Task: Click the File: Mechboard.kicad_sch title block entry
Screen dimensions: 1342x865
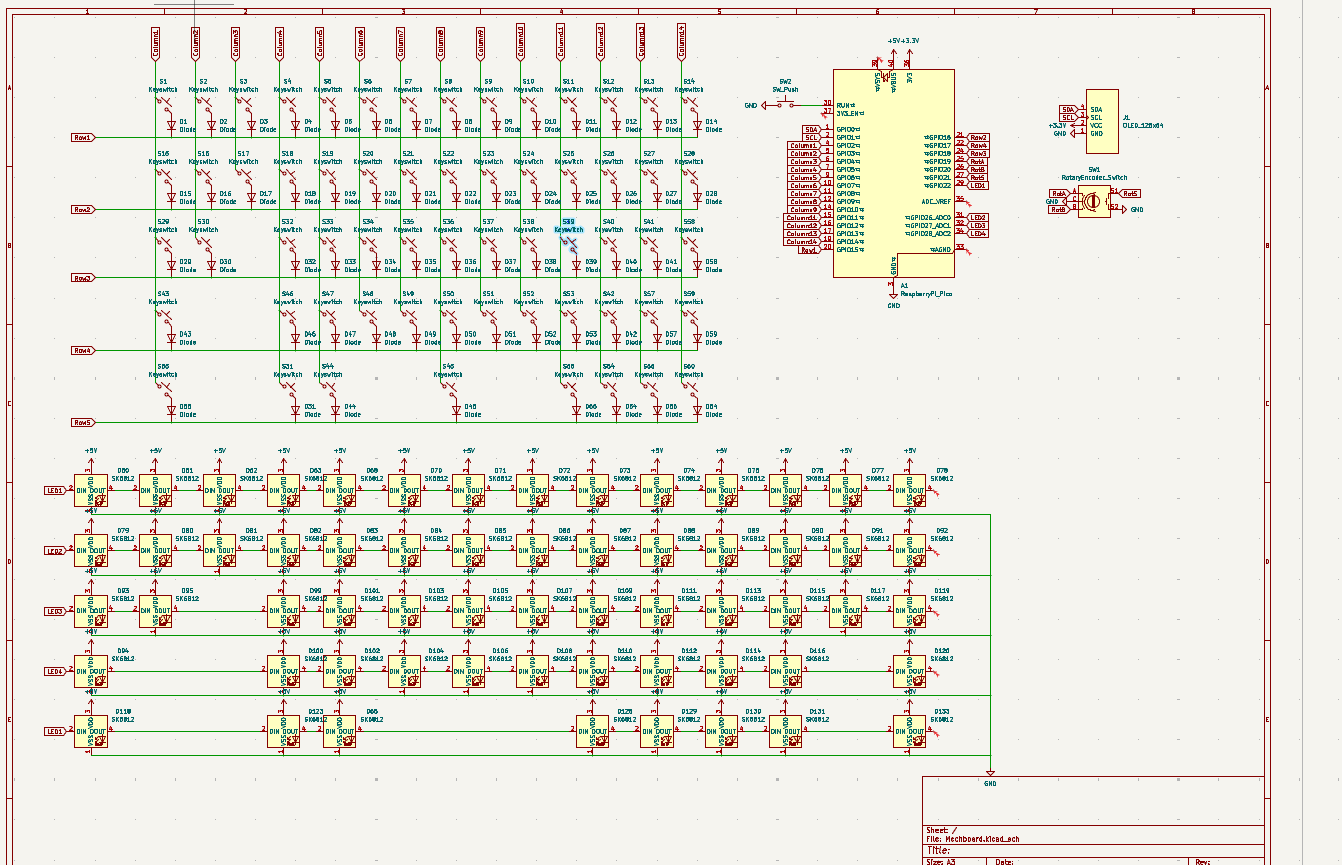Action: (973, 839)
